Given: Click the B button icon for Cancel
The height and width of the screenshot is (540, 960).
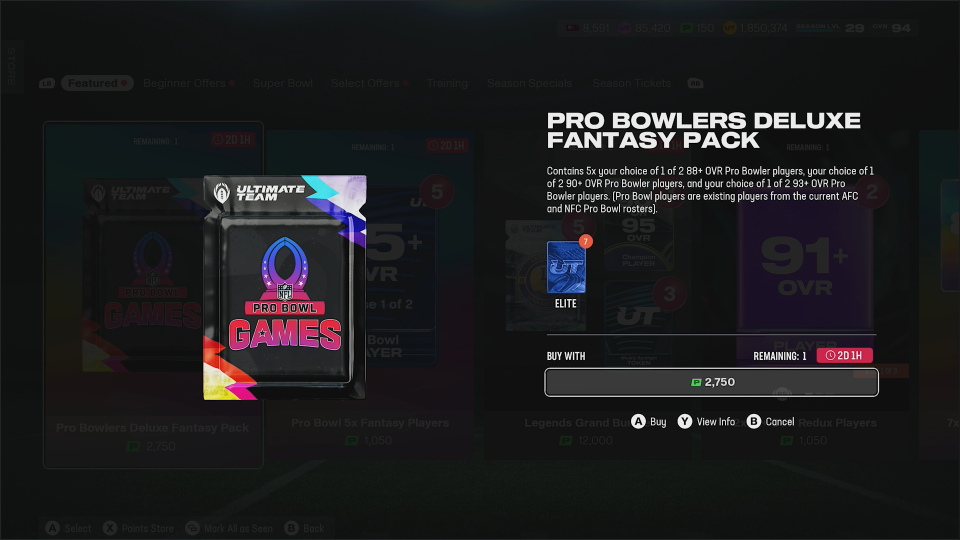Looking at the screenshot, I should click(754, 421).
